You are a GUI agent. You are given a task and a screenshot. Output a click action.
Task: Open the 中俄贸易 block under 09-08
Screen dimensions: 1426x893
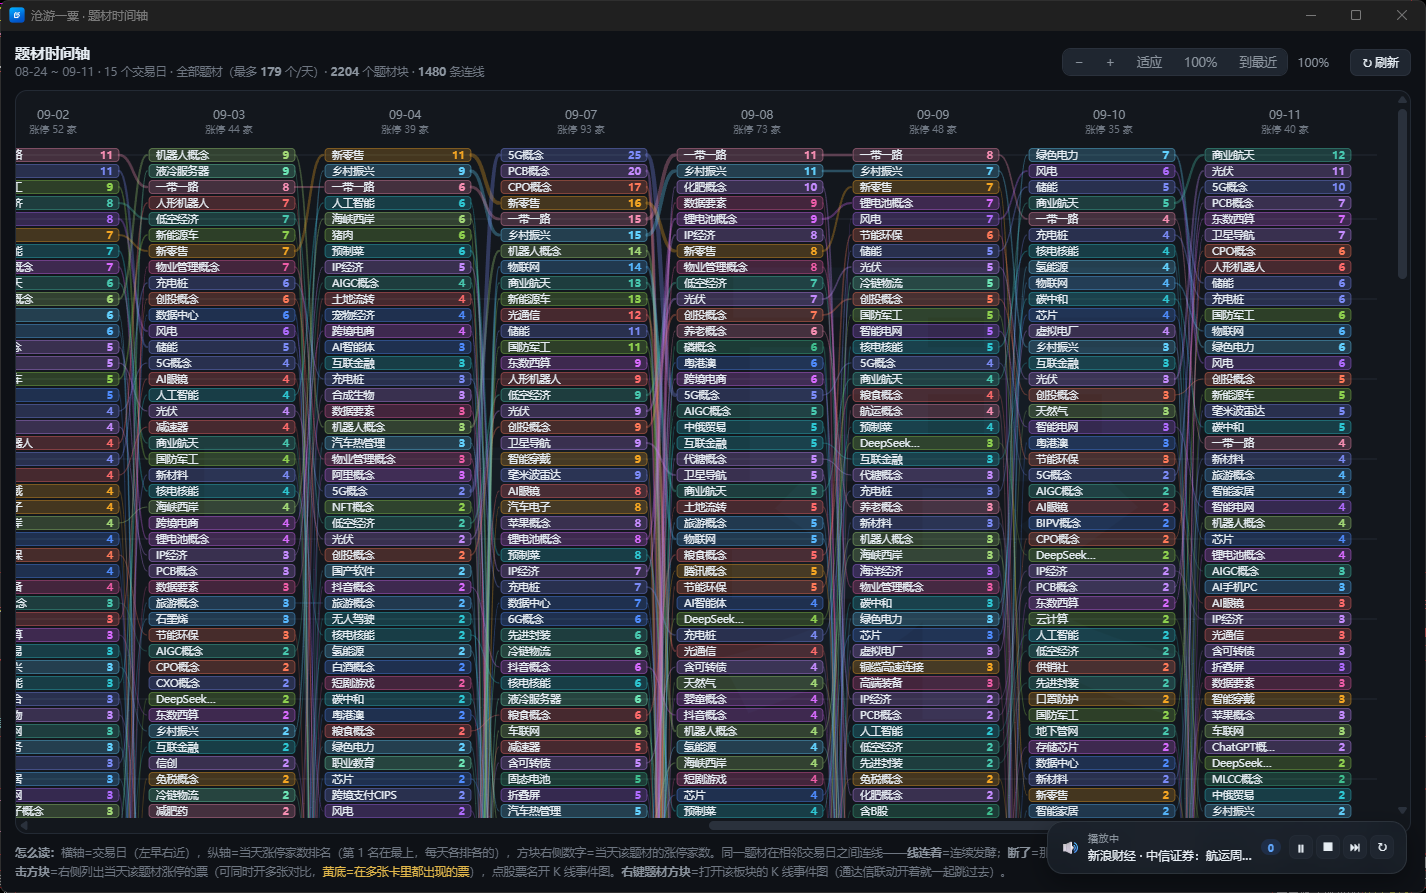750,427
